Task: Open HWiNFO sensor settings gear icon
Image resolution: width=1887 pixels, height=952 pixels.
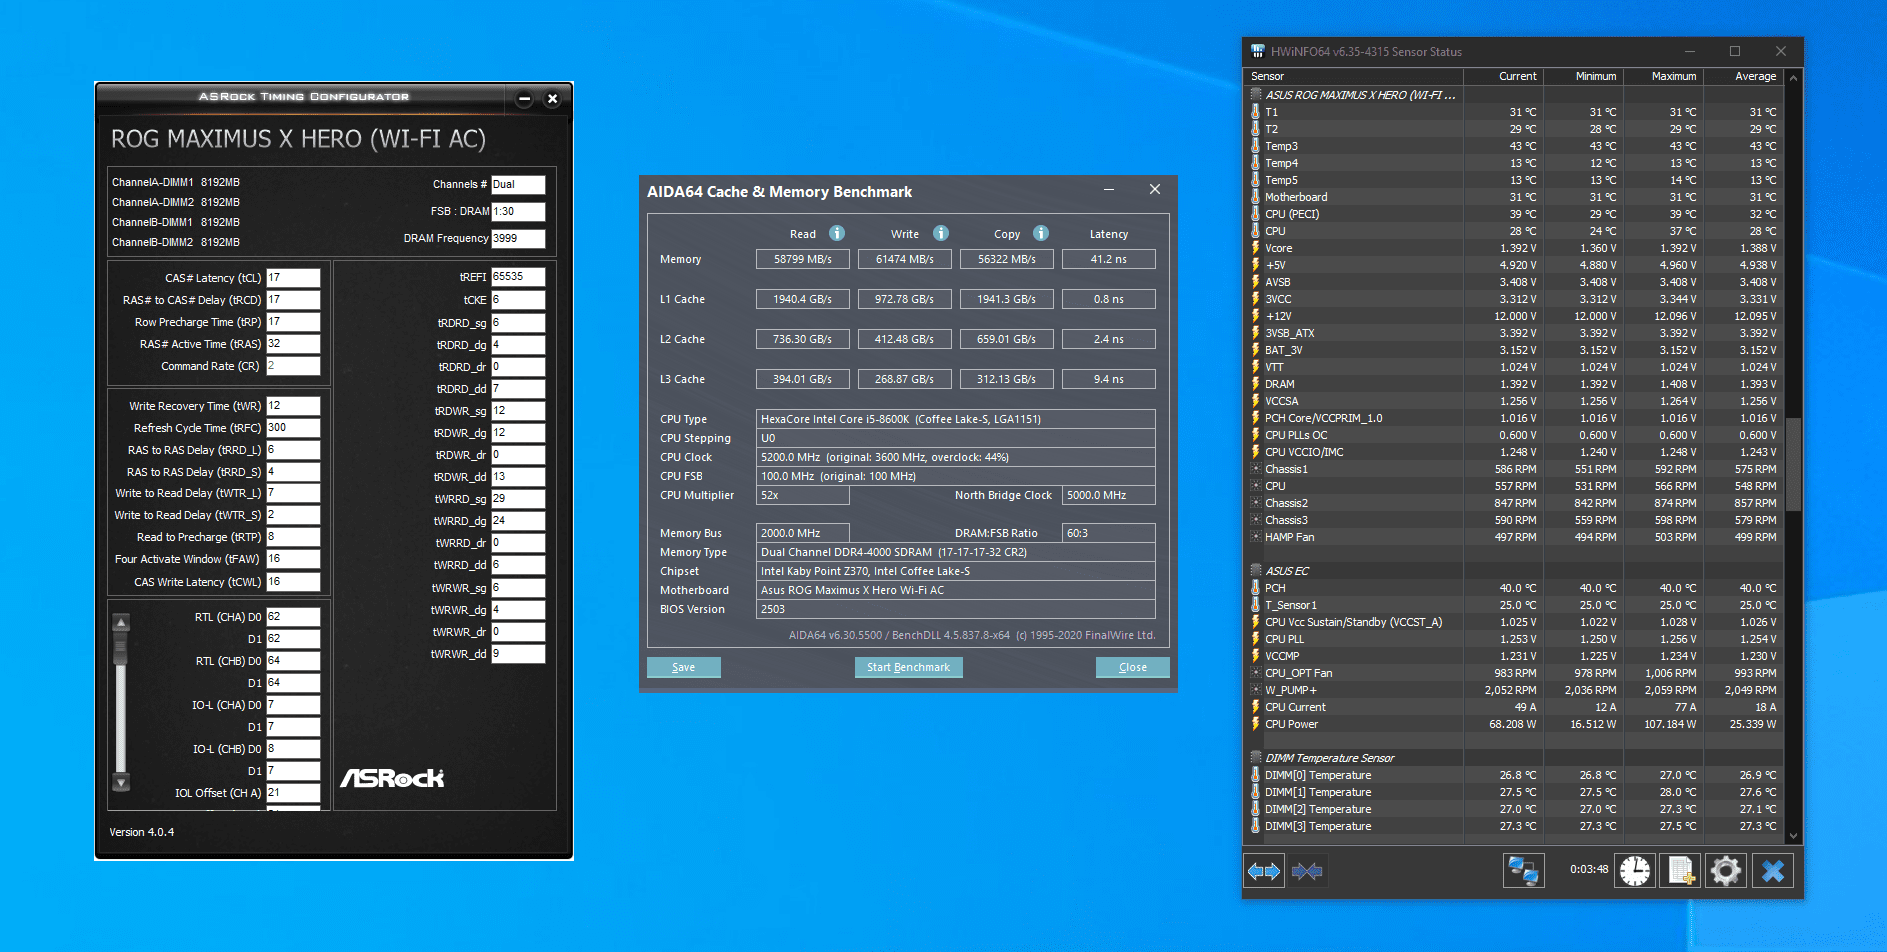Action: pos(1725,871)
